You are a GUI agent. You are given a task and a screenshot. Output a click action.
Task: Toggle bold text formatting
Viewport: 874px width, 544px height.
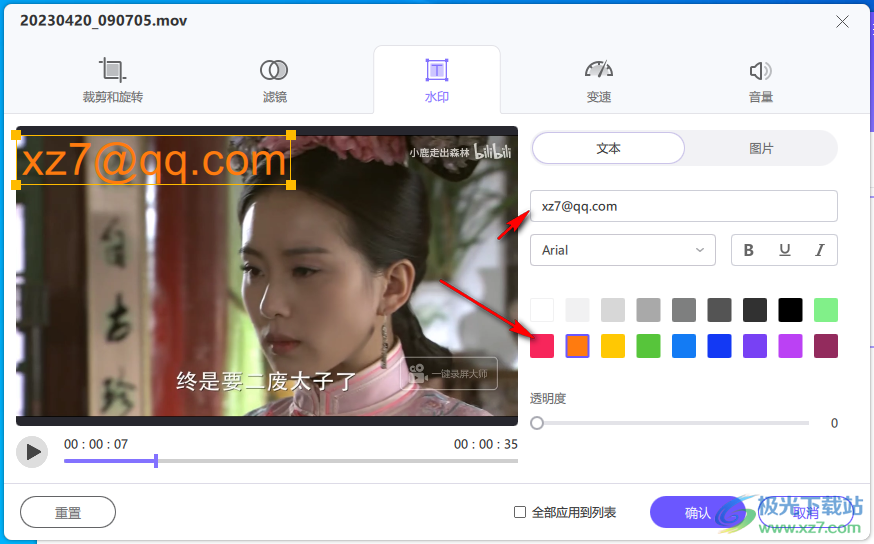[749, 250]
